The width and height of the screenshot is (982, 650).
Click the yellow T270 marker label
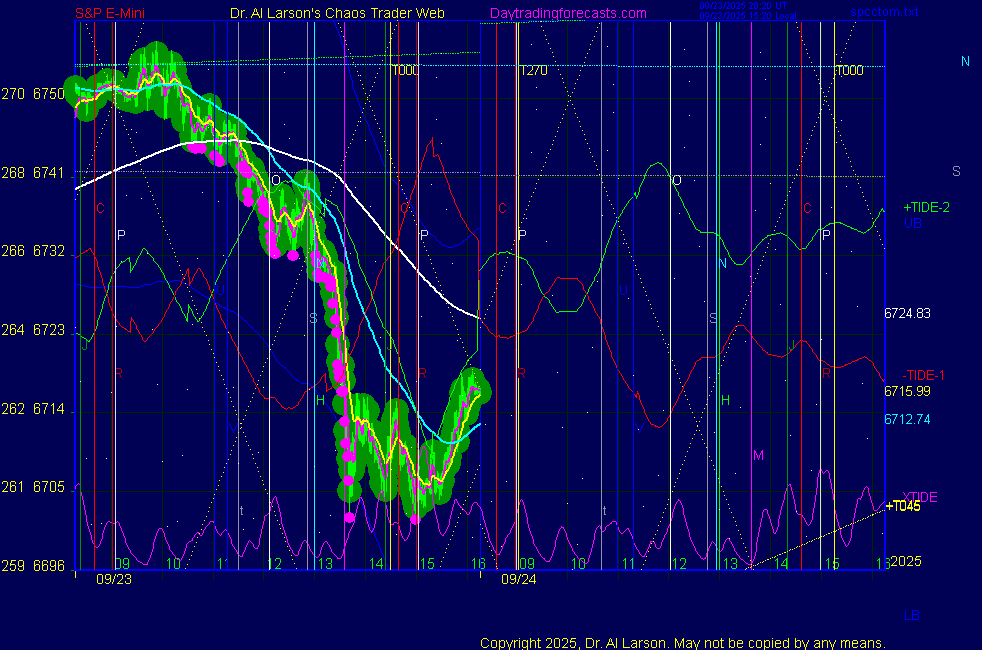tap(533, 71)
